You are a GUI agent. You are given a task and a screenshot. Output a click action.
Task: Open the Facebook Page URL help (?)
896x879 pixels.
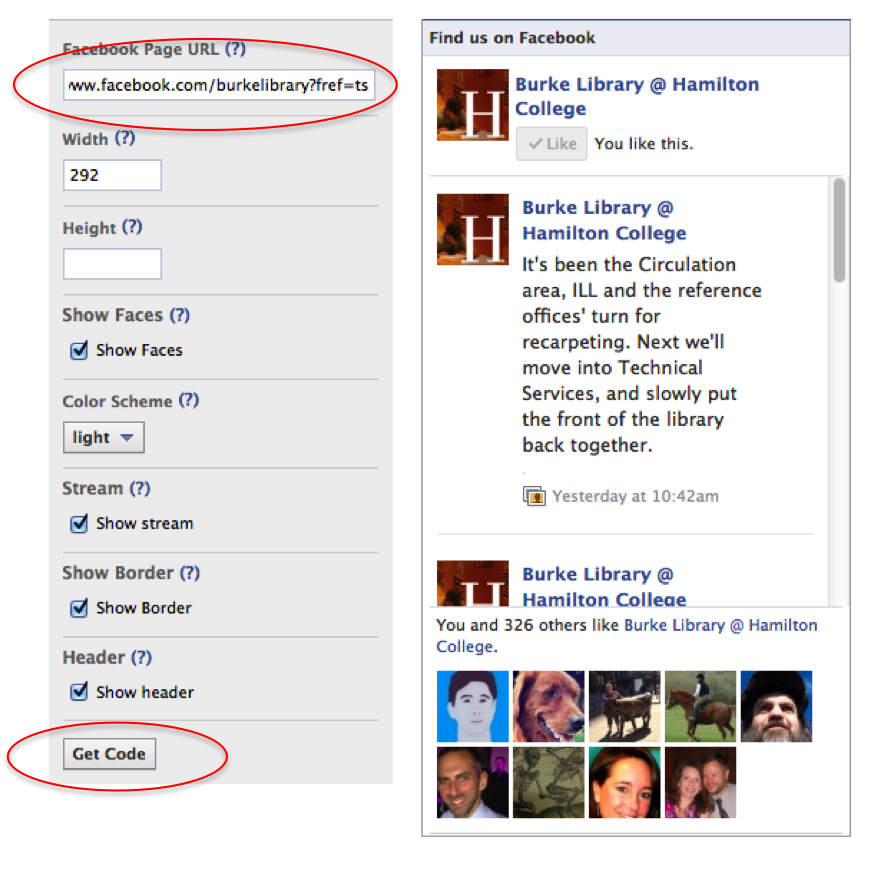tap(235, 49)
